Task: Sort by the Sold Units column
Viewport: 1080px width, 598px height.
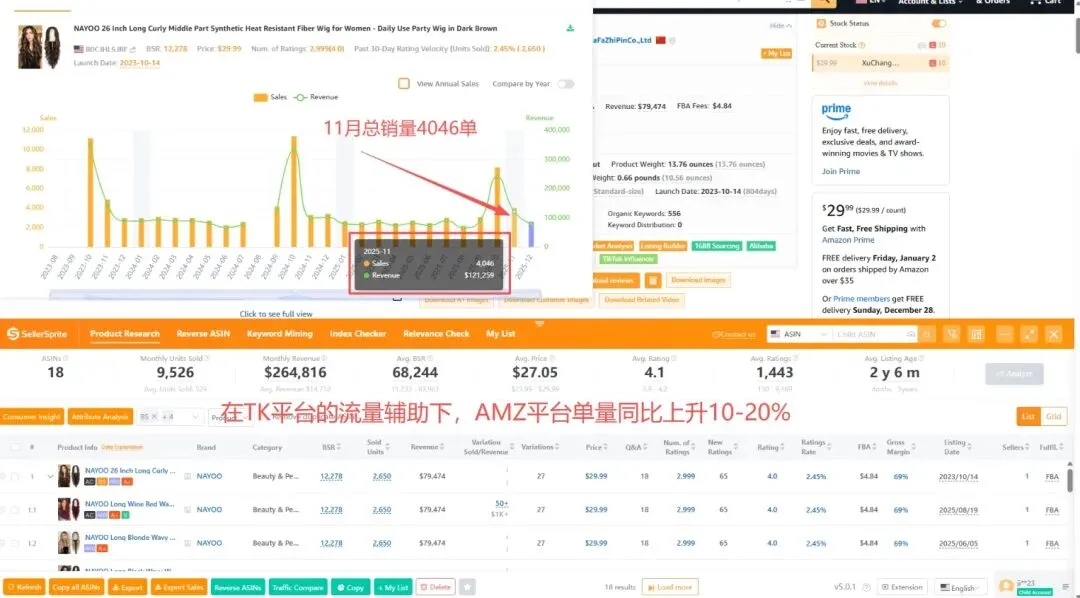Action: [377, 447]
